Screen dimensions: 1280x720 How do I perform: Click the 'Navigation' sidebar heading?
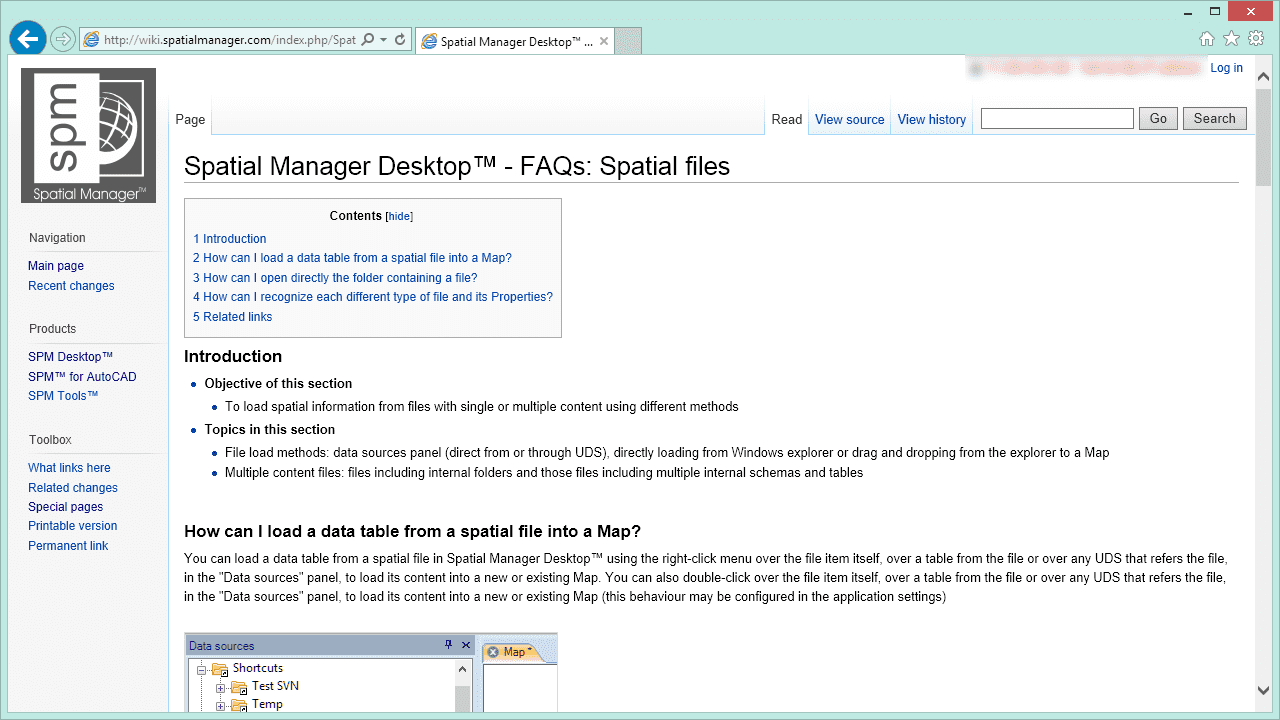tap(57, 238)
